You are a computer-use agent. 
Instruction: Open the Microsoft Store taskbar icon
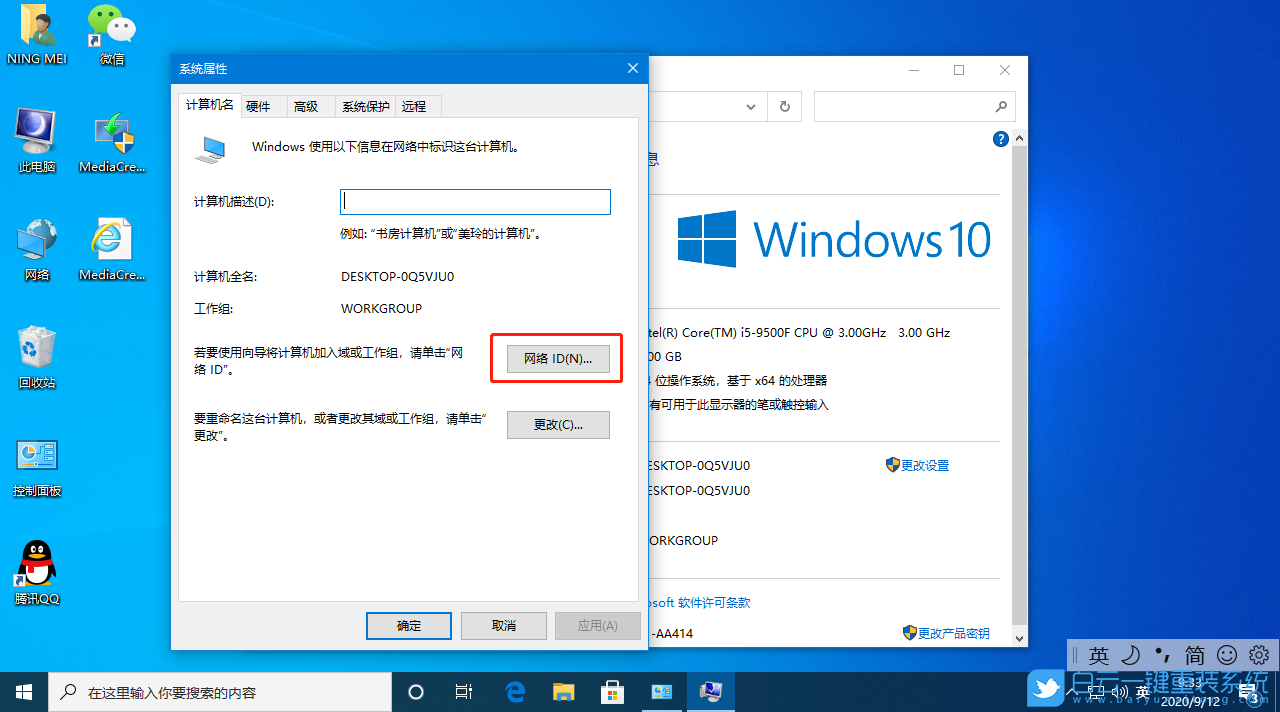click(612, 691)
